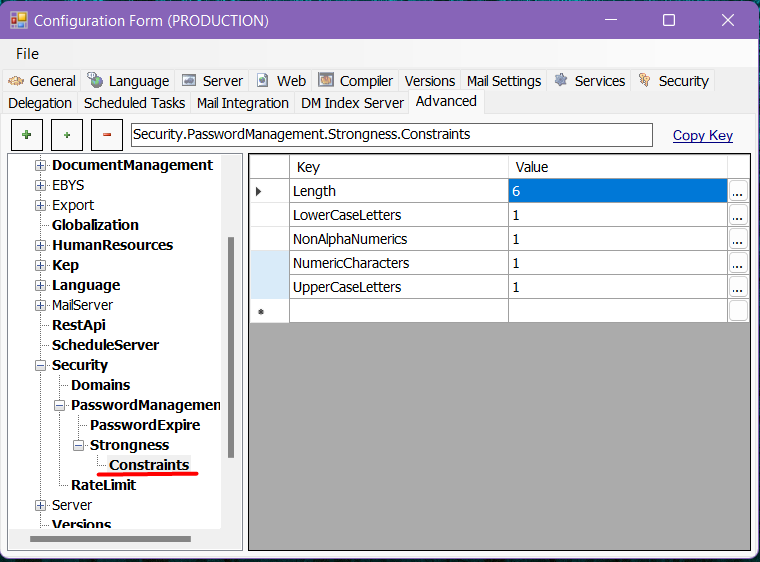The image size is (760, 562).
Task: Switch to the Mail Settings tab
Action: click(503, 81)
